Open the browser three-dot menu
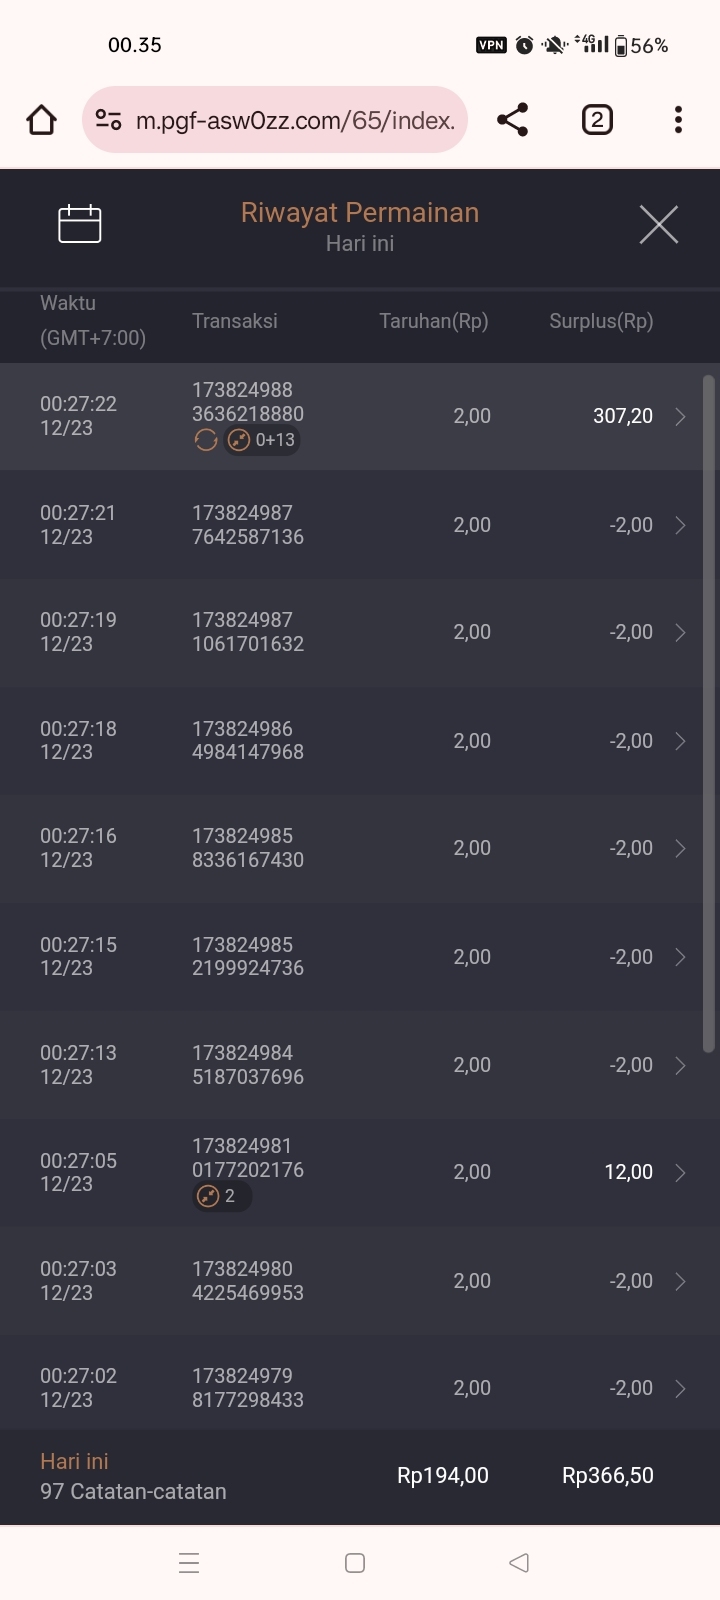The height and width of the screenshot is (1600, 720). coord(678,120)
